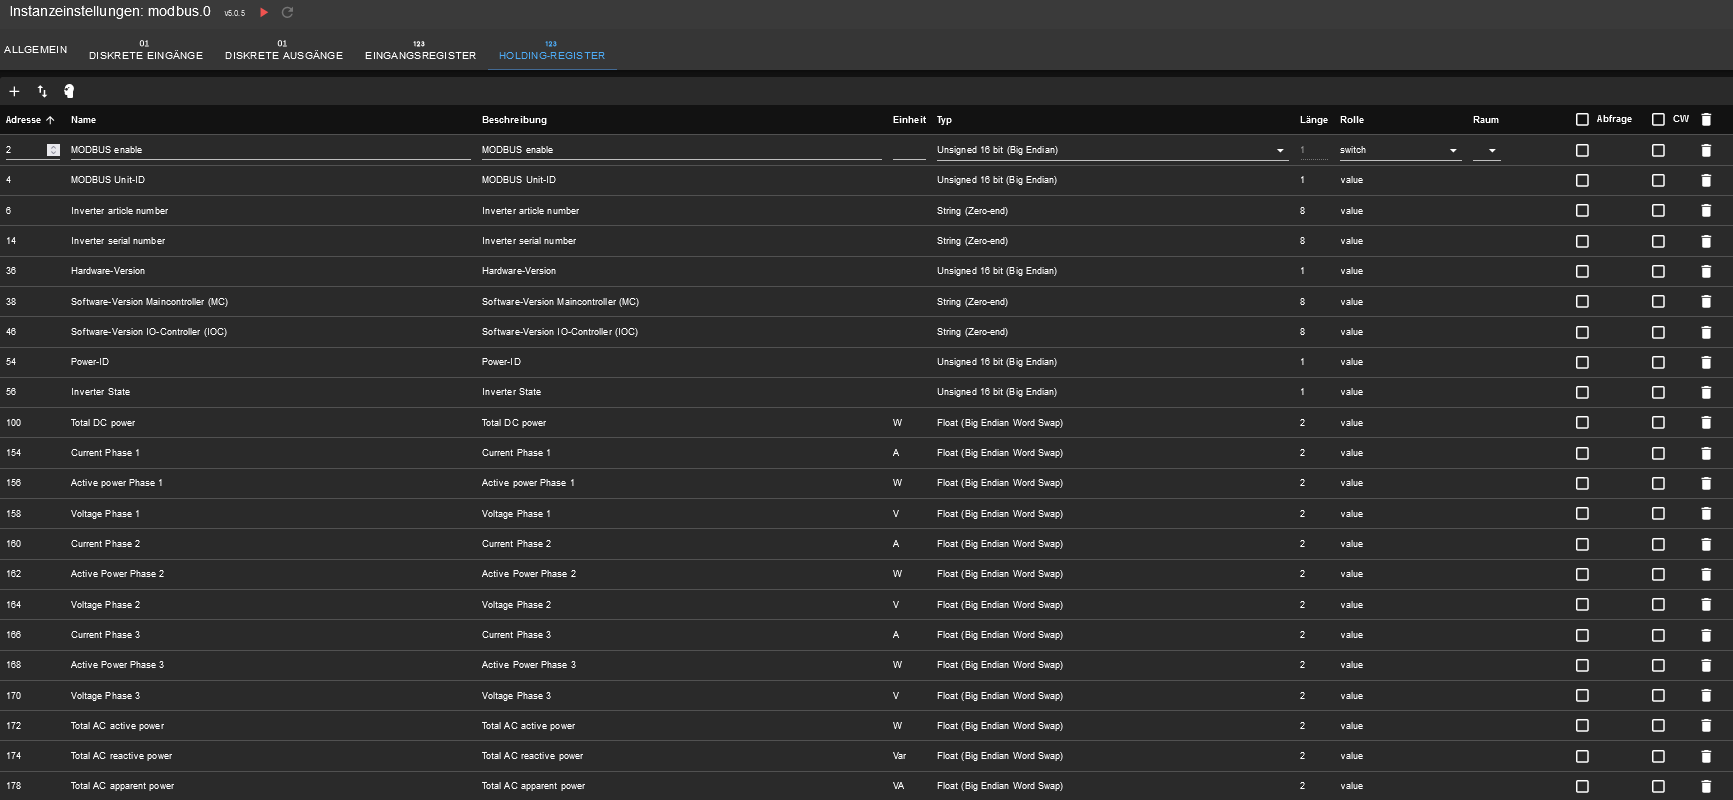Open the Allgemein tab

[x=36, y=49]
